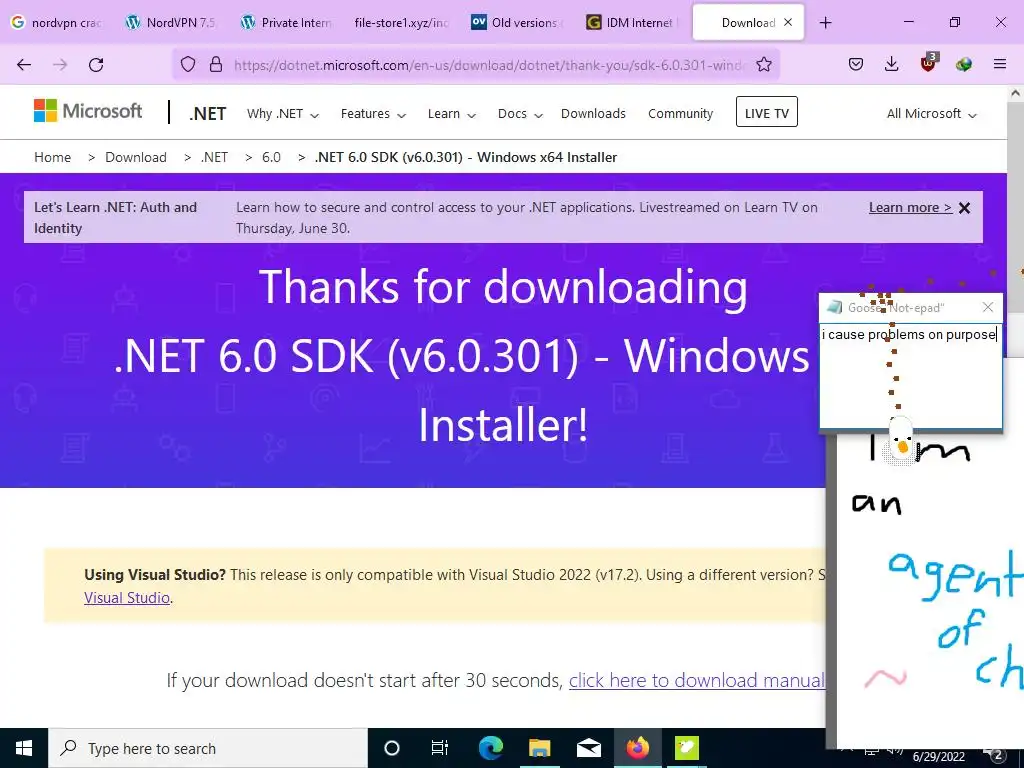Open the uBlock Origin extension
Viewport: 1024px width, 768px height.
click(x=928, y=63)
